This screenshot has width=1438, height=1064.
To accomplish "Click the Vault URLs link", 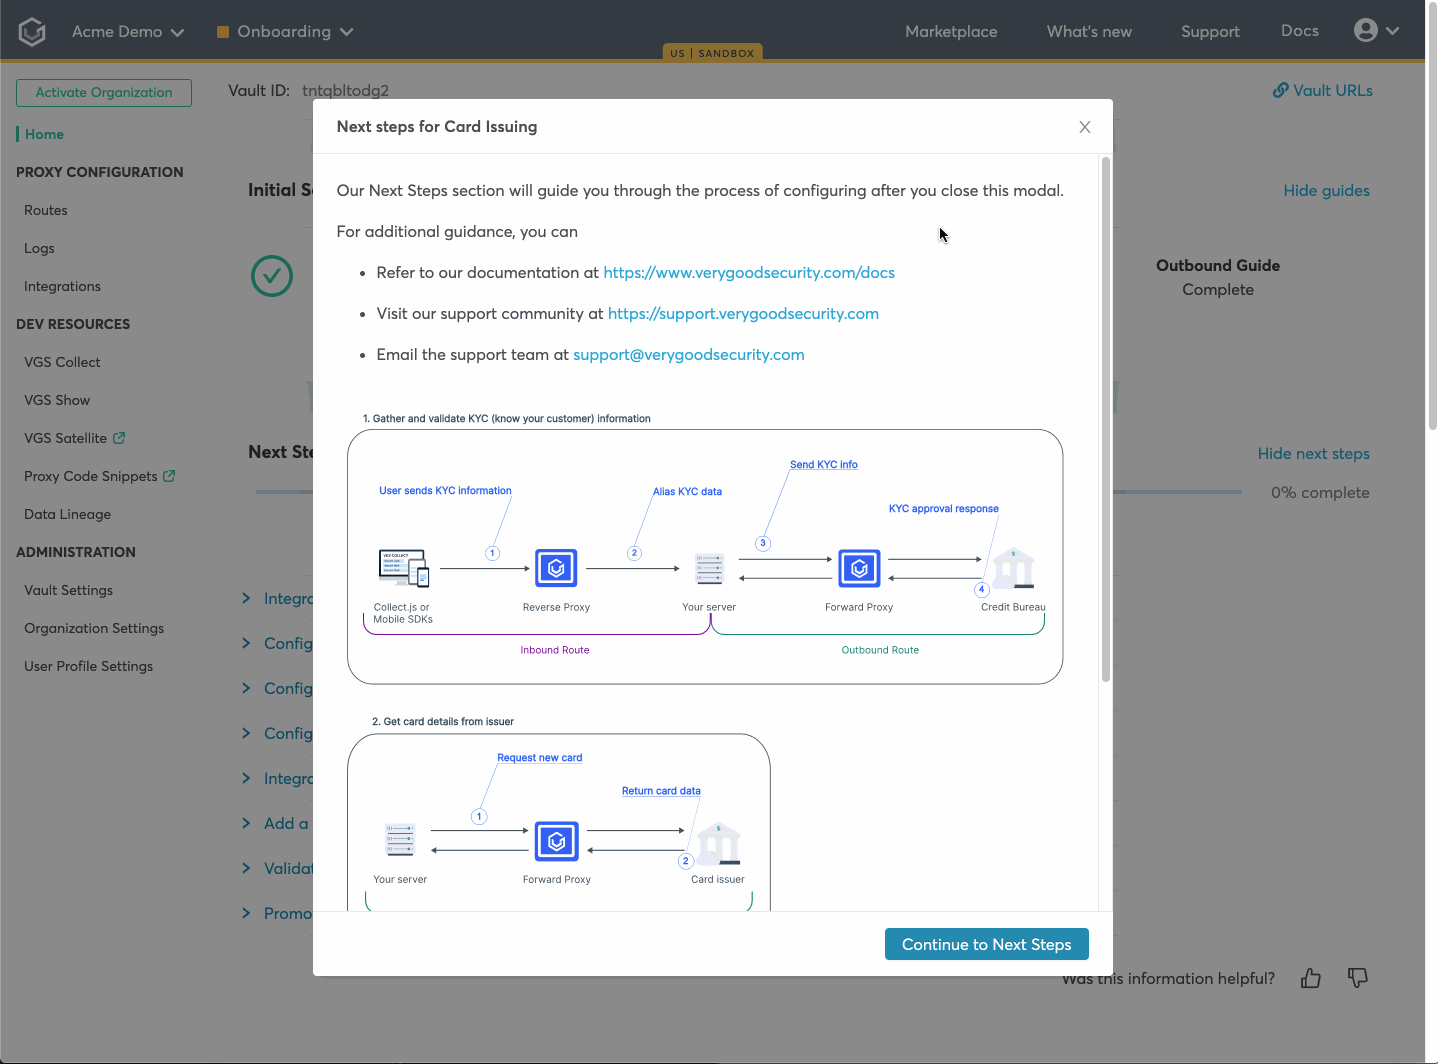I will [1332, 90].
